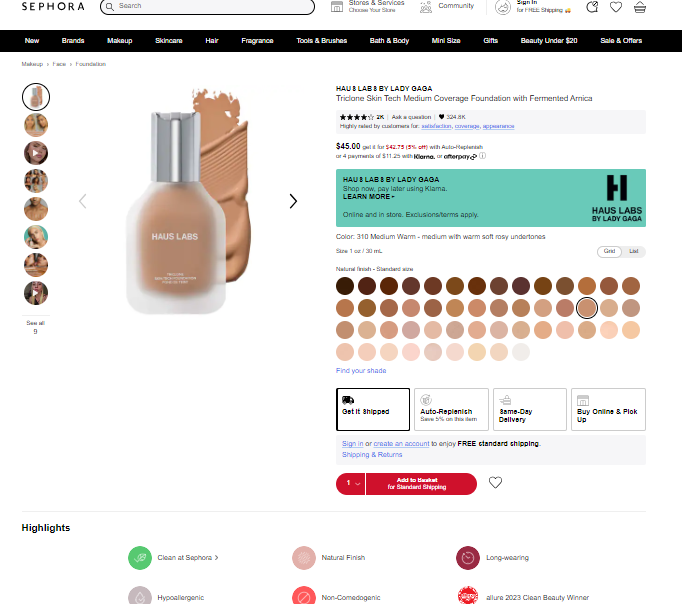682x604 pixels.
Task: Switch shade view to Grid
Action: pos(609,251)
